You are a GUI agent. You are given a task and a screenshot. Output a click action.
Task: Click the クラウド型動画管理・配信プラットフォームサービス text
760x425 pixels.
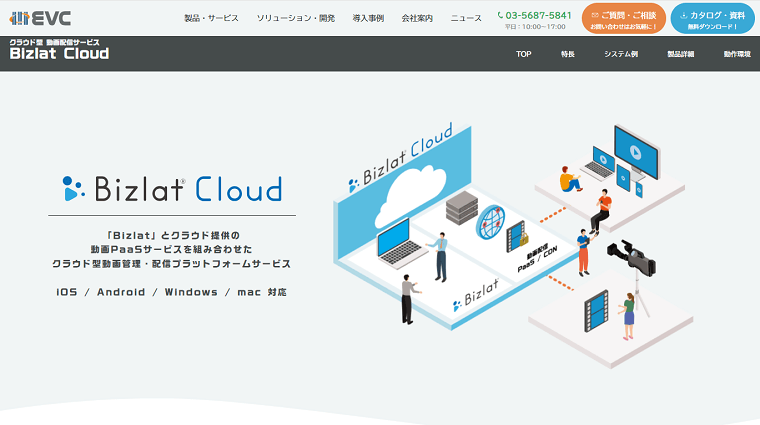[x=172, y=264]
